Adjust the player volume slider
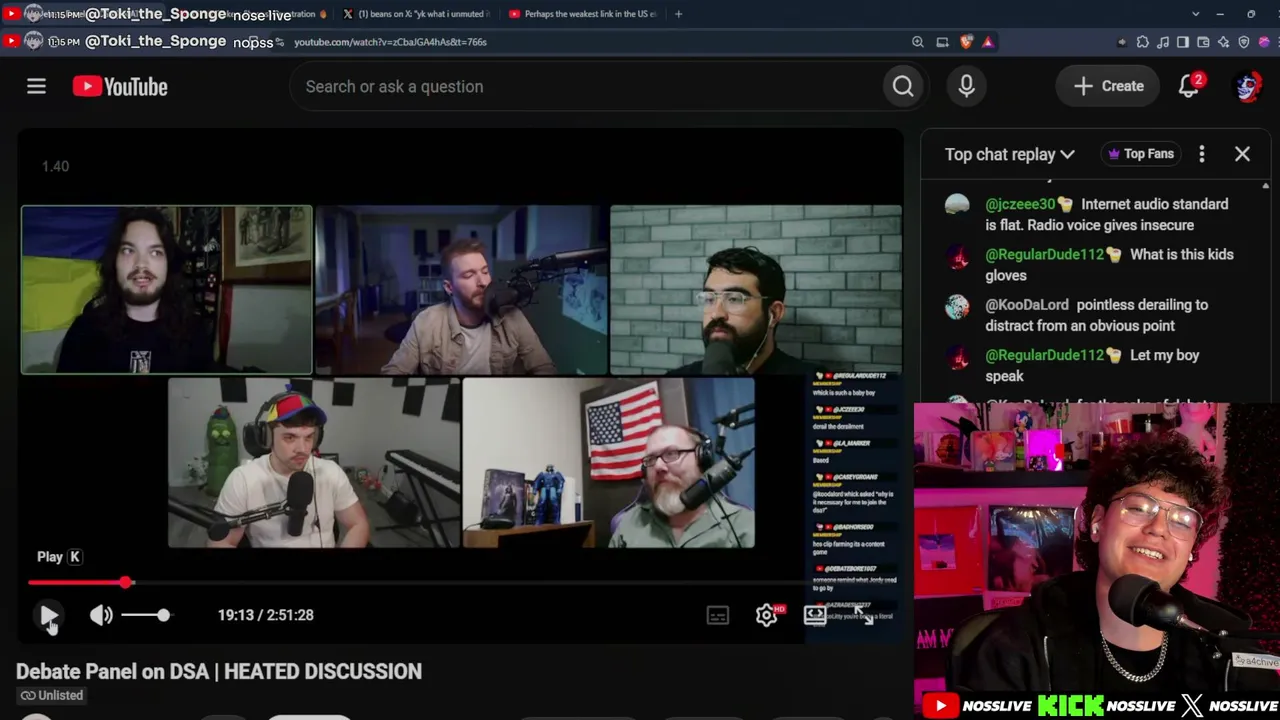 click(x=146, y=615)
